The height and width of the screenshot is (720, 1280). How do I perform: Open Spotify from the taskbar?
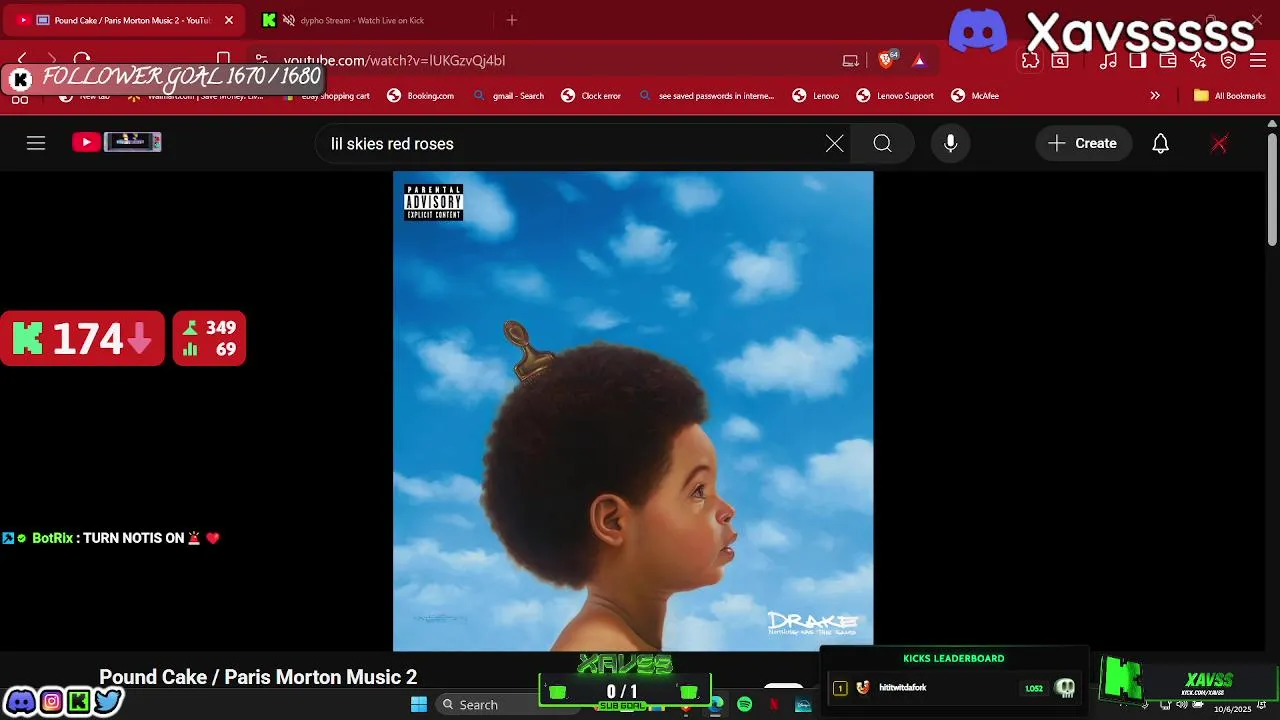[x=744, y=705]
